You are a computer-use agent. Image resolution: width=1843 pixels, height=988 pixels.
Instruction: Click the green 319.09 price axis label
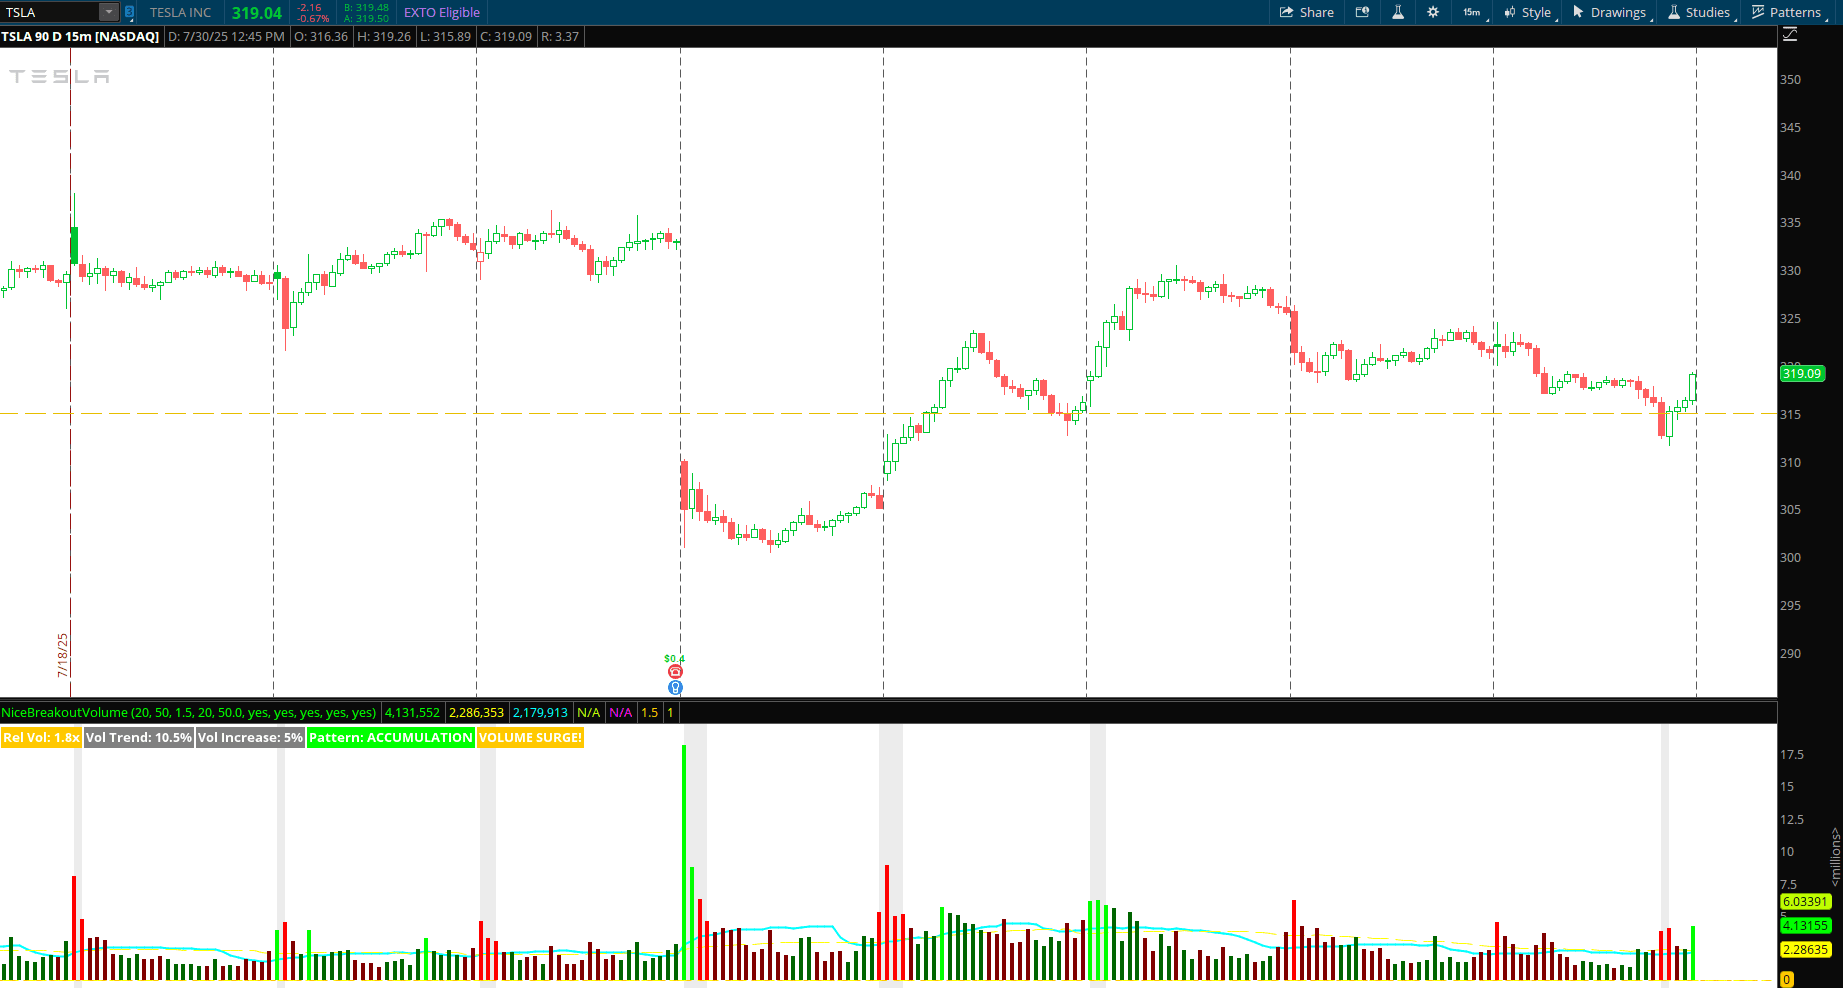[1801, 374]
